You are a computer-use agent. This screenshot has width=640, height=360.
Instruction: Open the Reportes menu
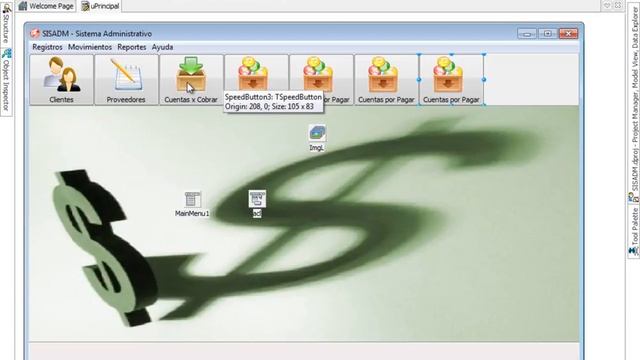131,47
